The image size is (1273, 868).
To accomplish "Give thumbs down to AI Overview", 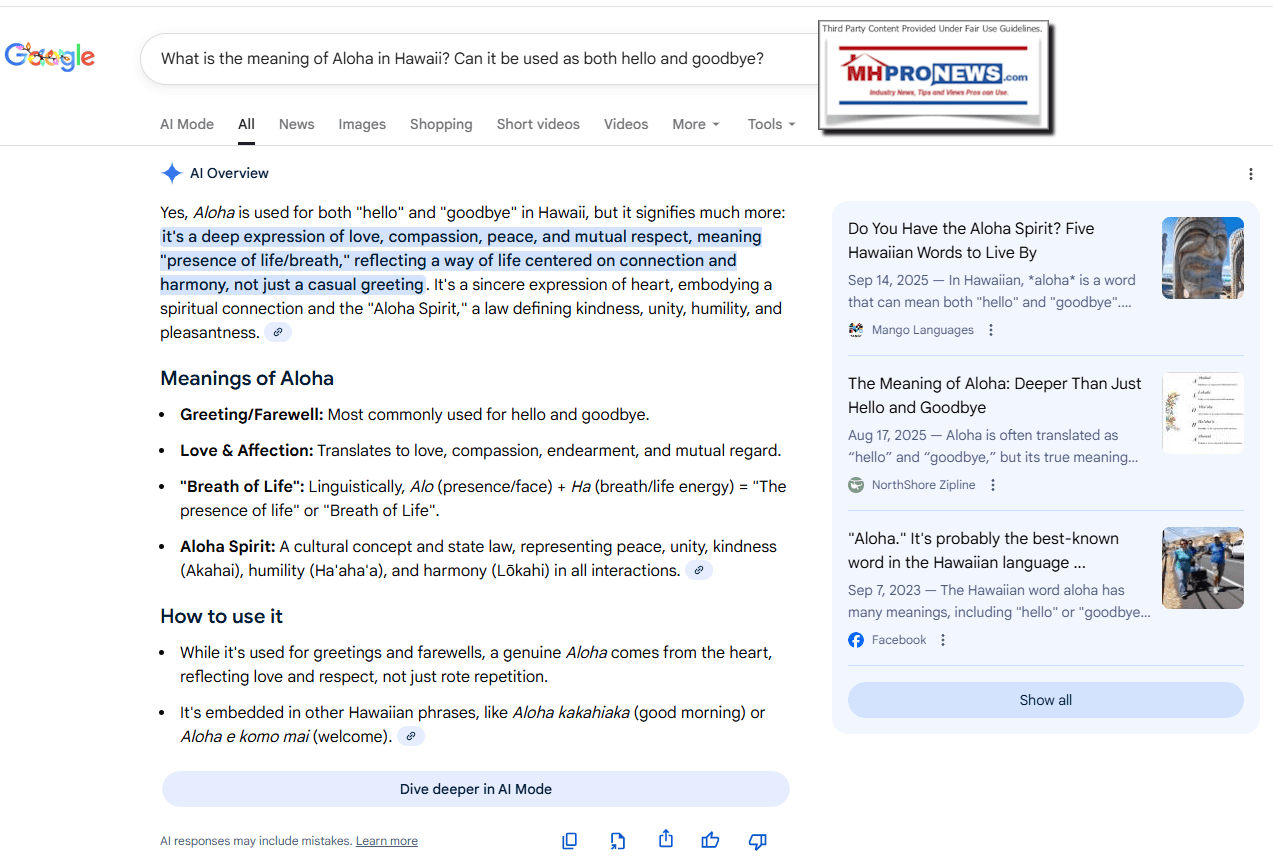I will coord(758,841).
